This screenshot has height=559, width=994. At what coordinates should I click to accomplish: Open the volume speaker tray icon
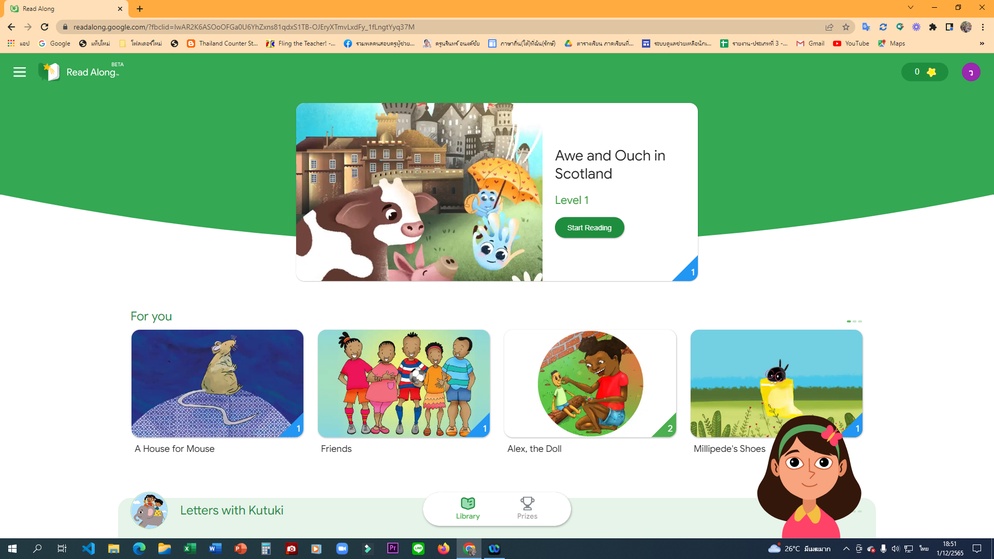point(895,548)
